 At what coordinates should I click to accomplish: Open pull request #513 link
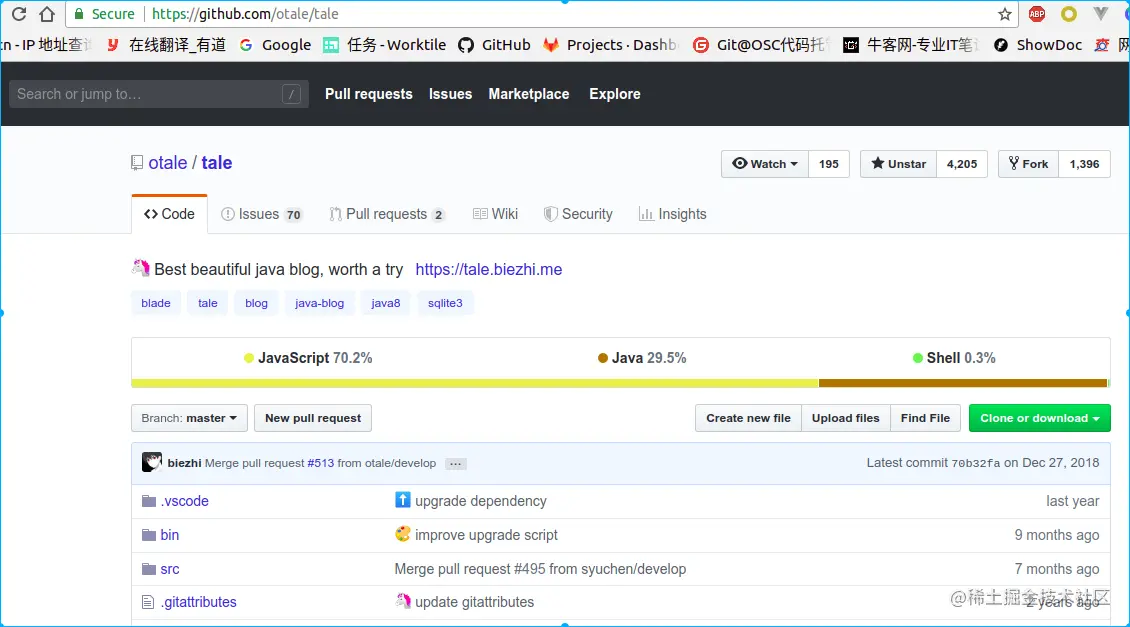click(x=321, y=463)
